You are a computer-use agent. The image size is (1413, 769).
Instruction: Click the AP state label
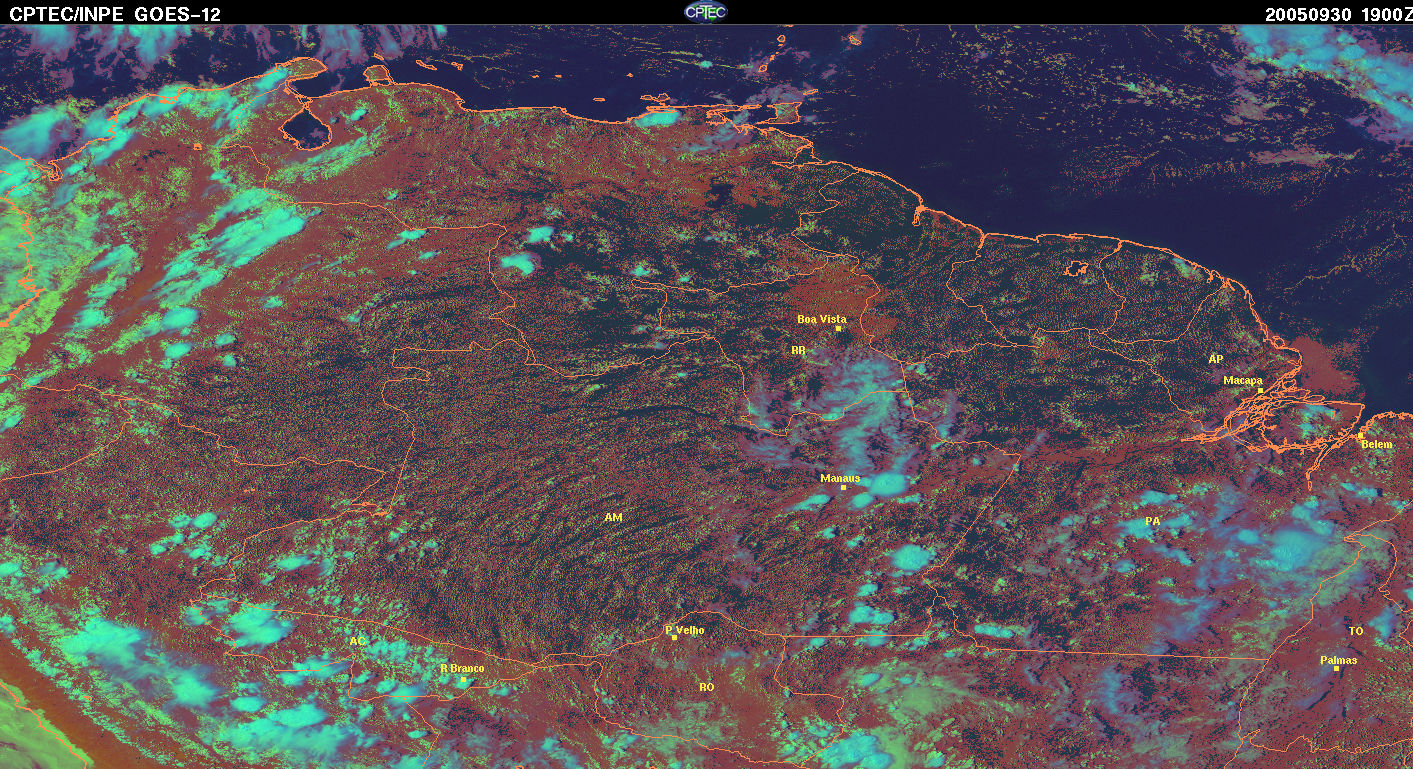[x=1216, y=358]
